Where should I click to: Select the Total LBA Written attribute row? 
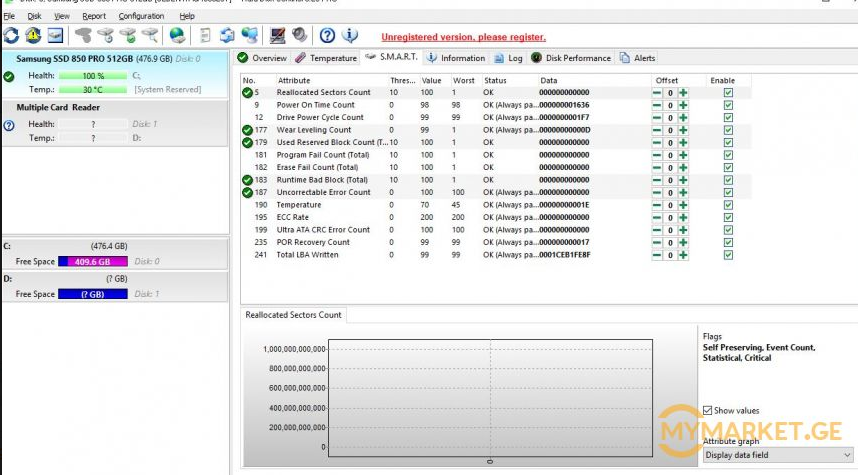pos(495,255)
